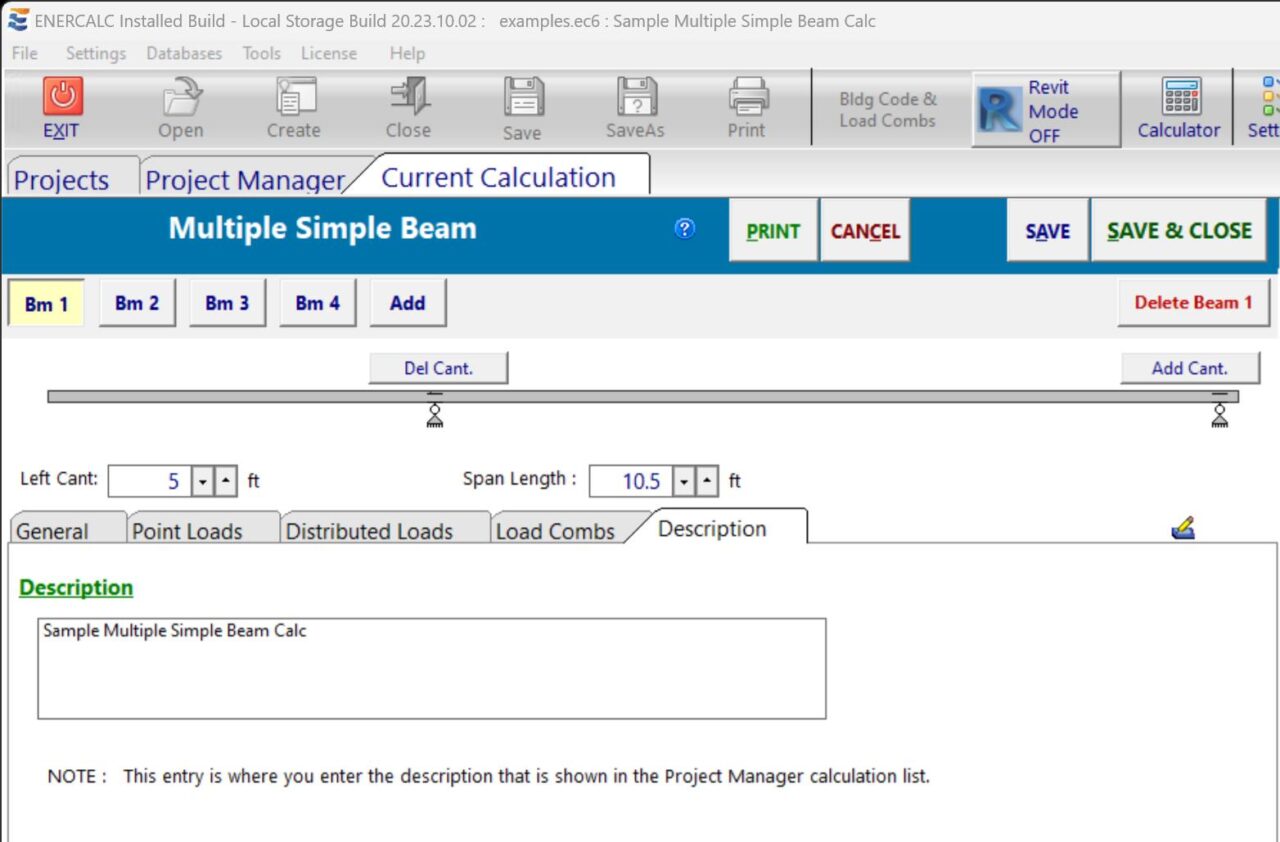This screenshot has height=842, width=1280.
Task: Increase Span Length with up arrow
Action: 707,482
